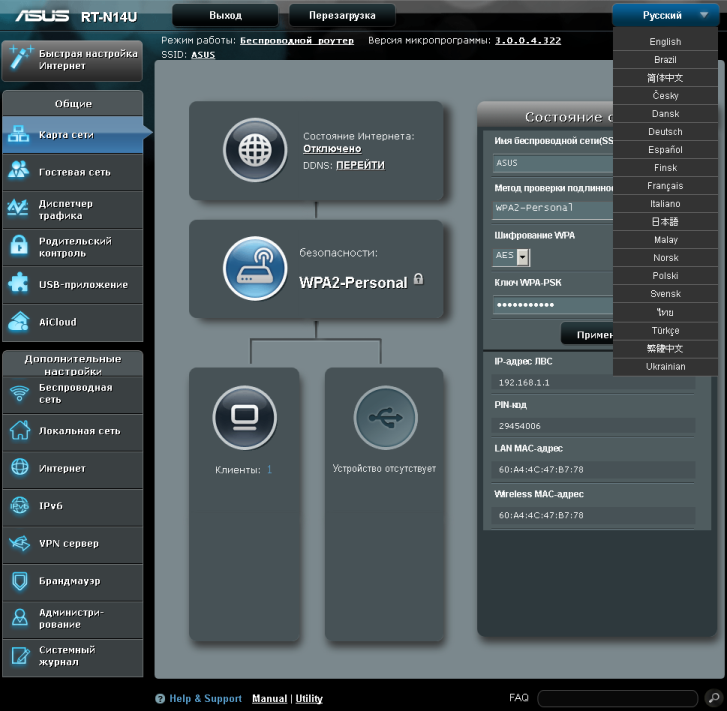Click the USB device icon
Screen dimensions: 727x711
pos(386,417)
